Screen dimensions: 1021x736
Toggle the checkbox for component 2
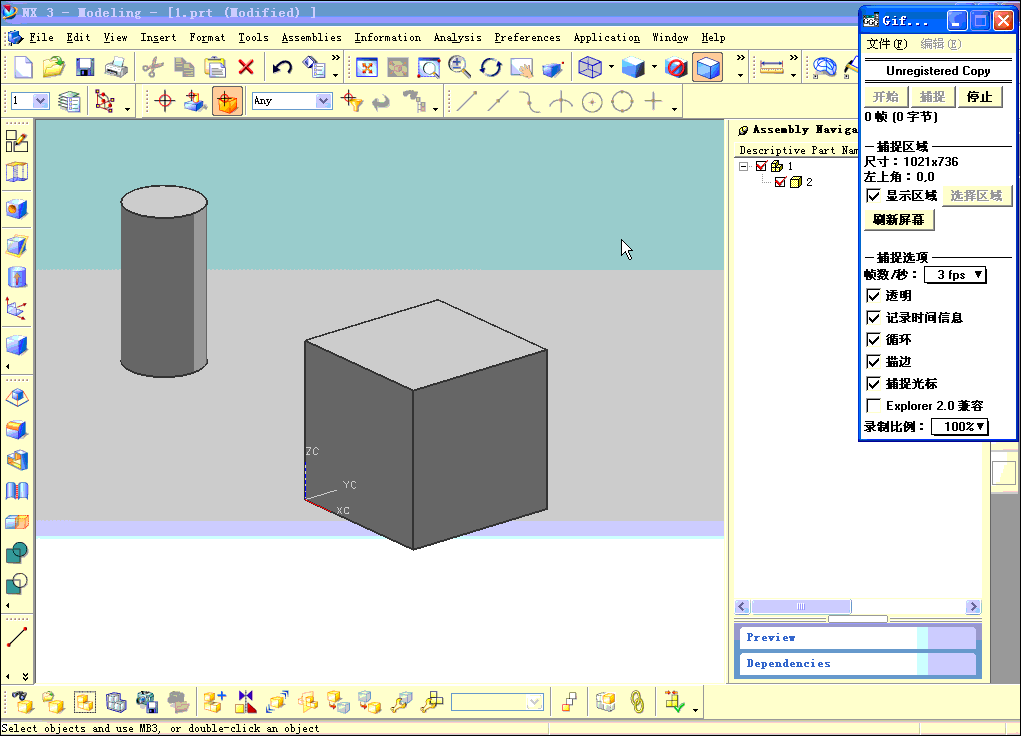click(x=780, y=182)
